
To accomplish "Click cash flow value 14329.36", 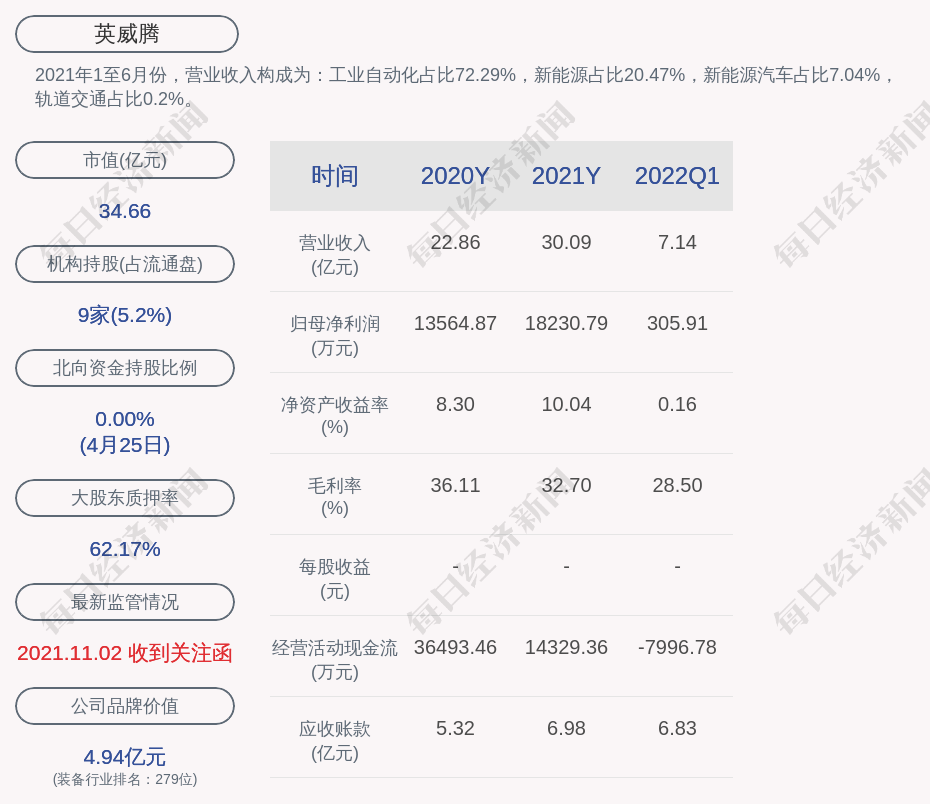I will click(566, 647).
